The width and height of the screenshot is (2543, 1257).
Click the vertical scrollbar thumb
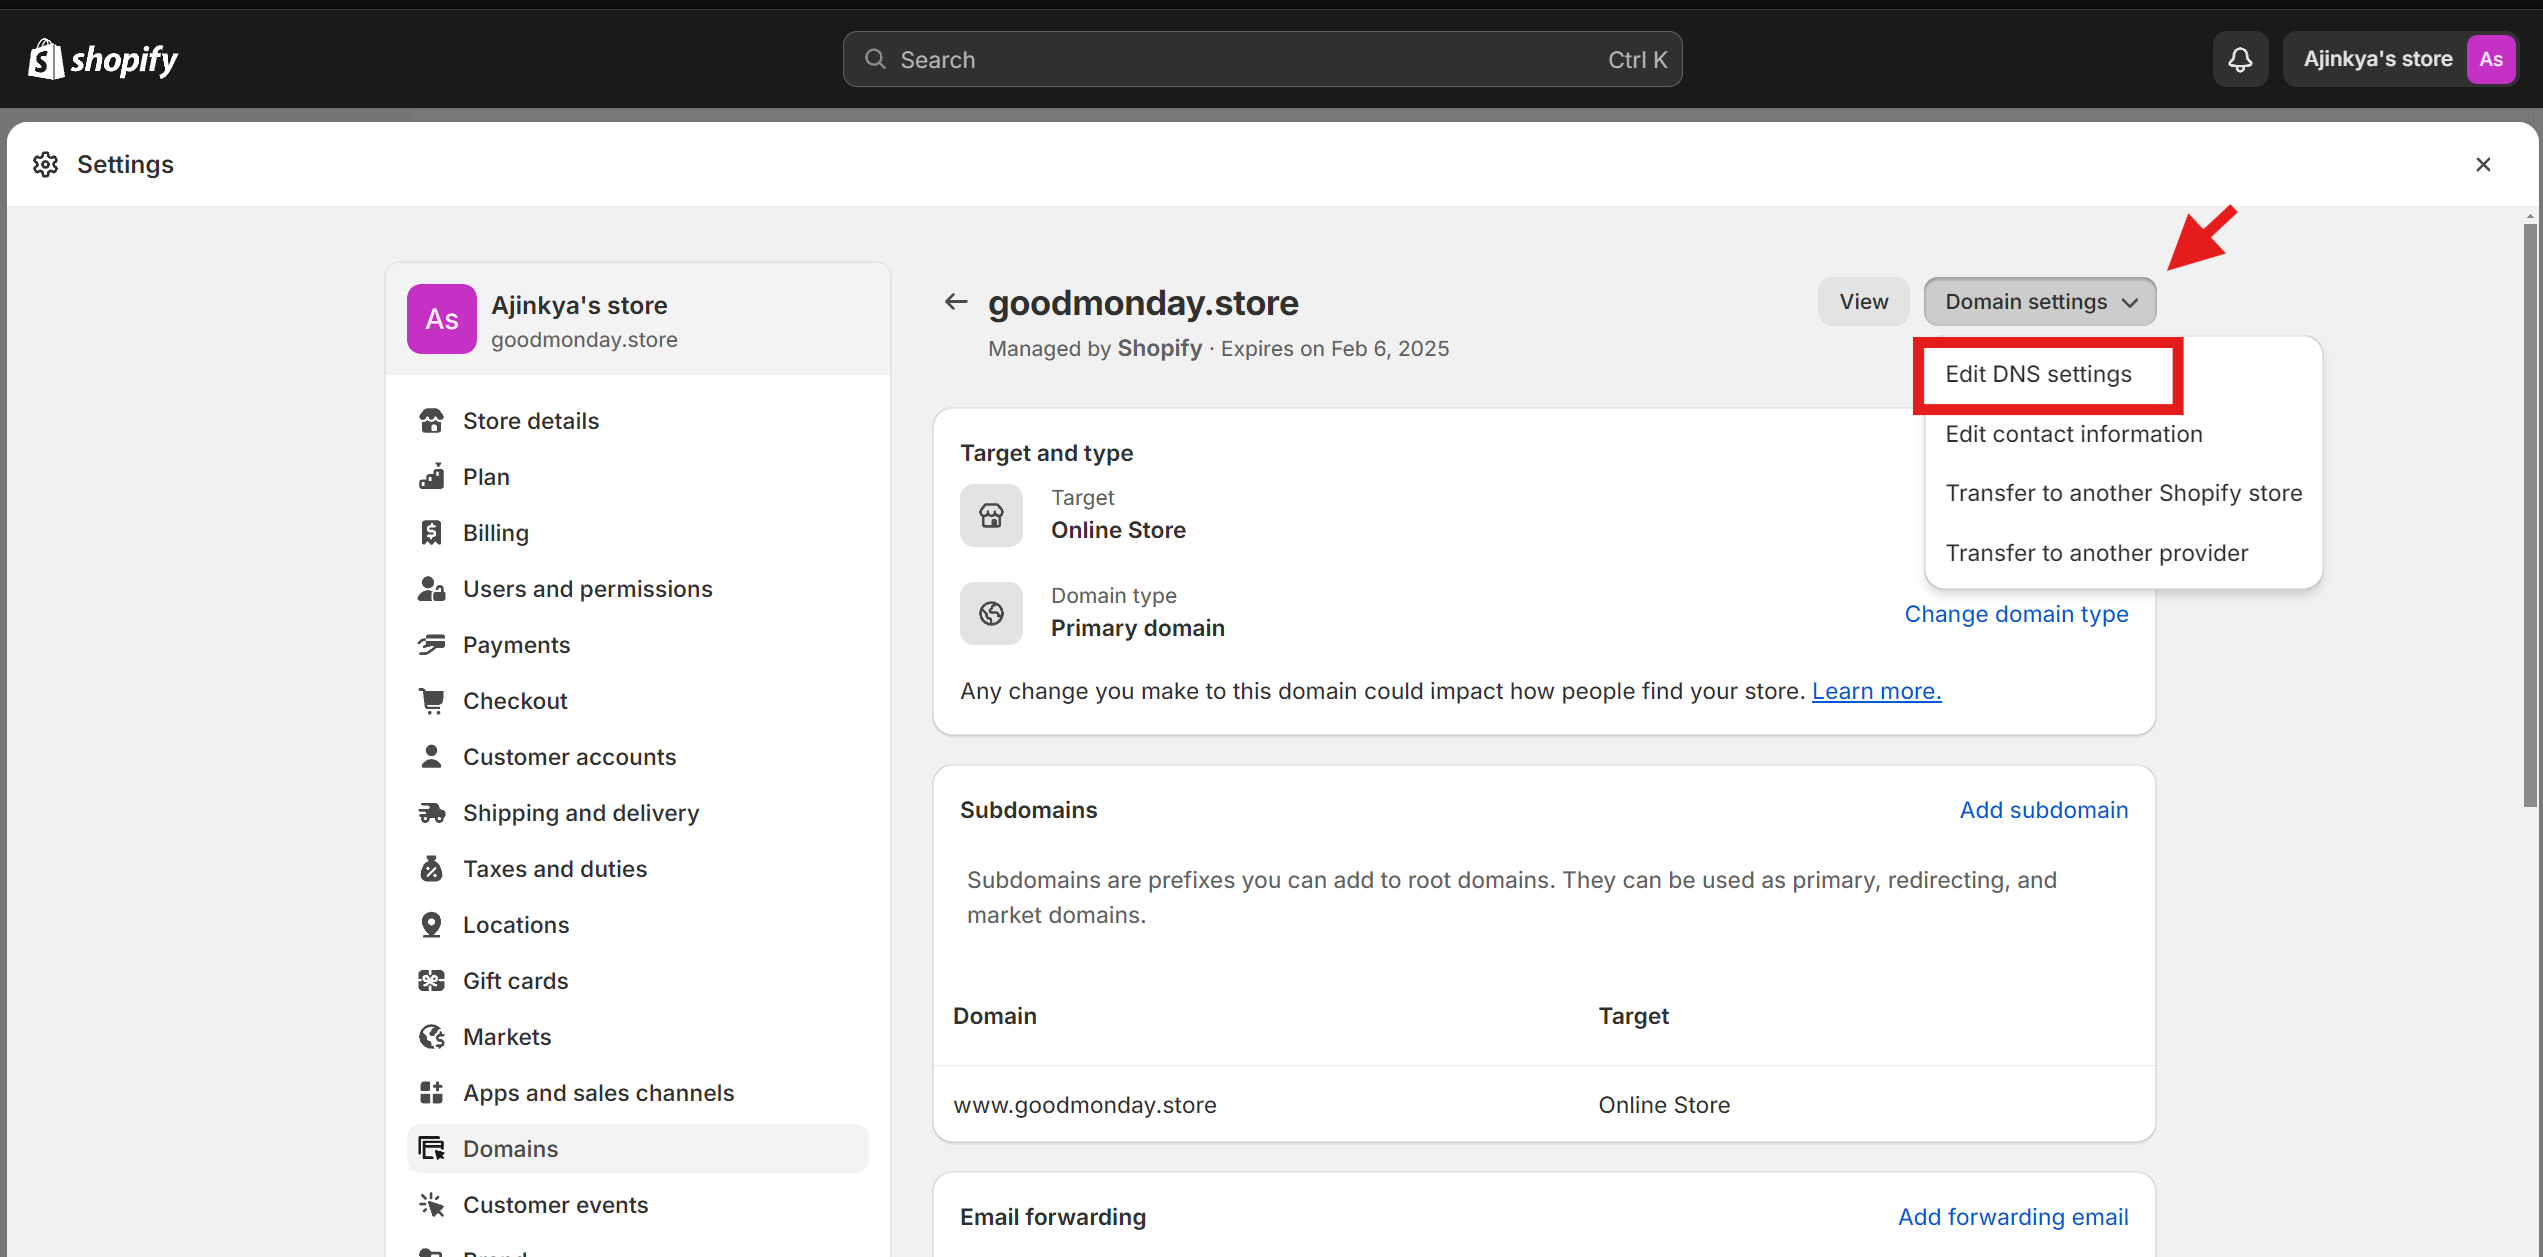pyautogui.click(x=2530, y=514)
